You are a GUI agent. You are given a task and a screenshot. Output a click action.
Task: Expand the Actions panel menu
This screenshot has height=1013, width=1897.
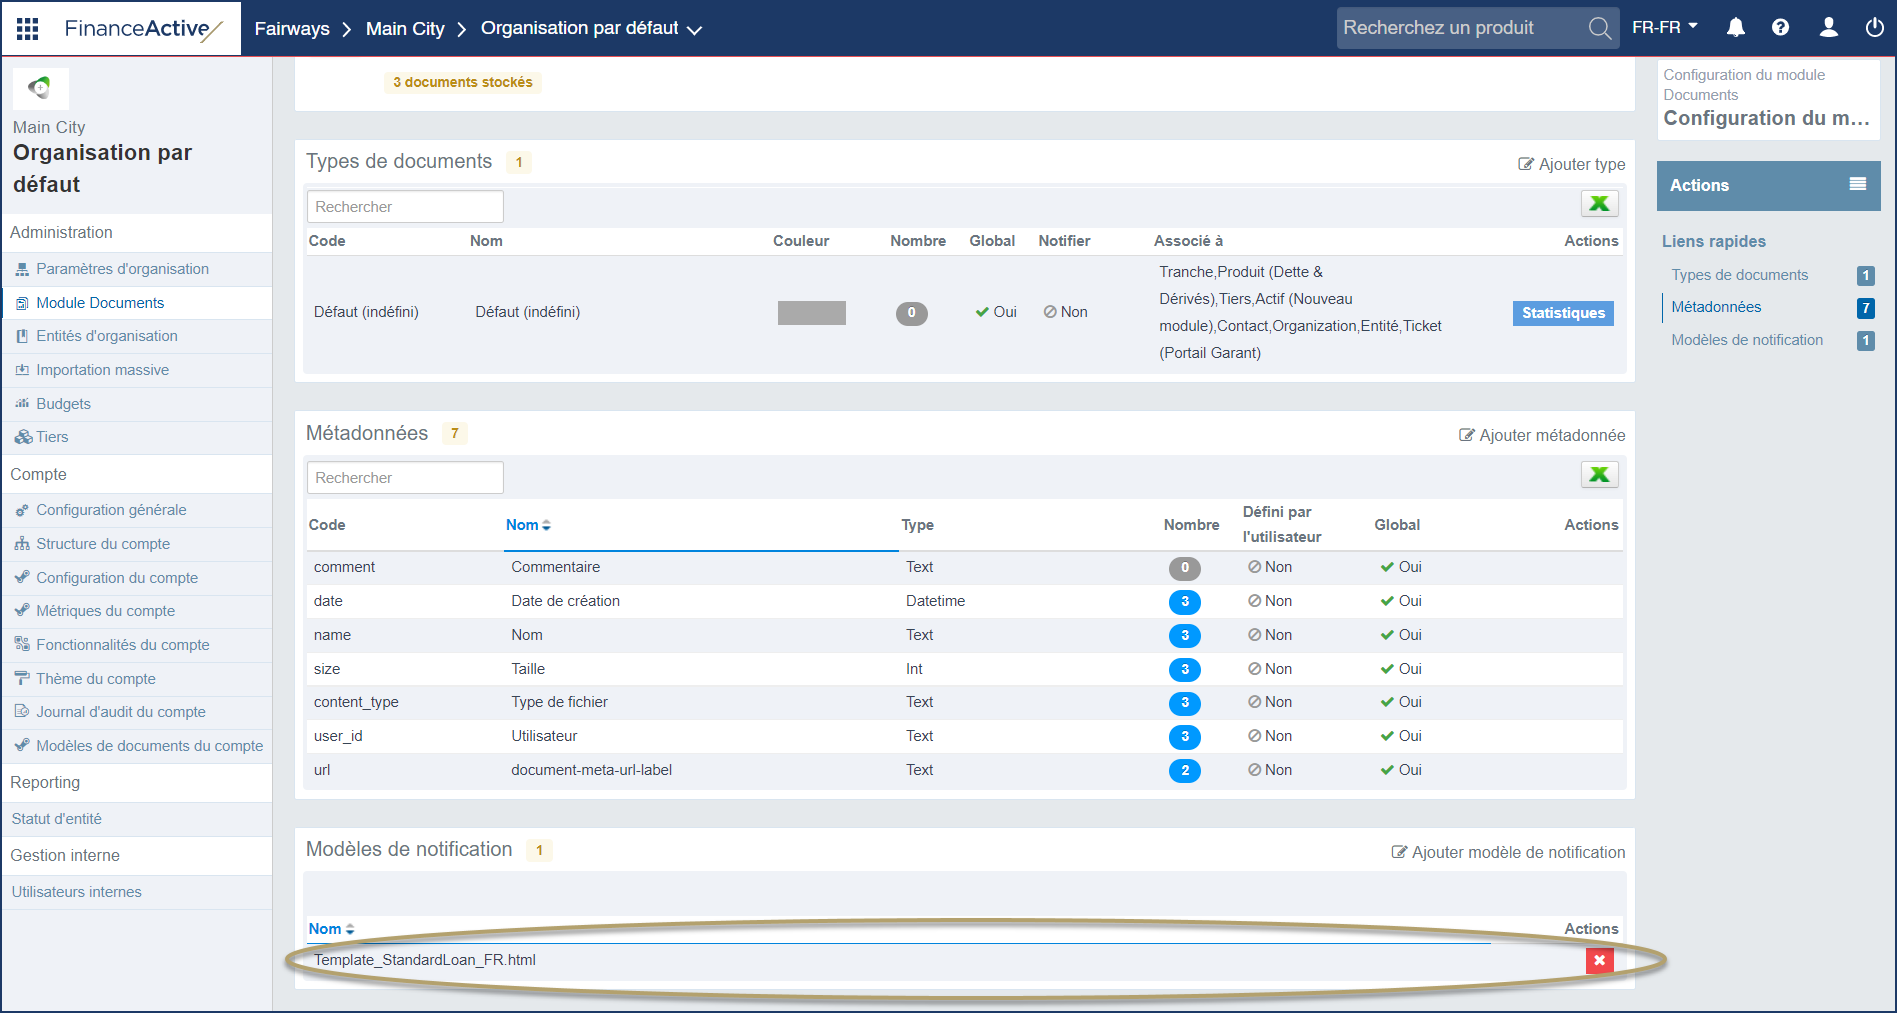click(1857, 185)
